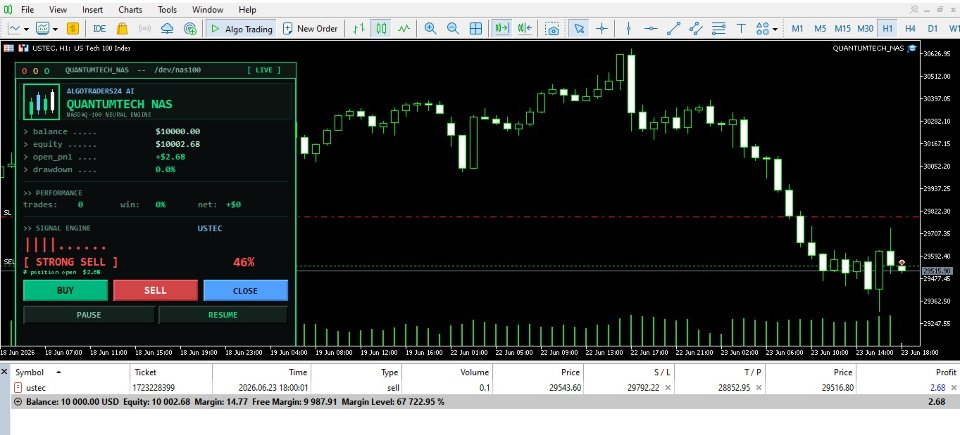
Task: Click the red SL level line on chart
Action: [609, 216]
